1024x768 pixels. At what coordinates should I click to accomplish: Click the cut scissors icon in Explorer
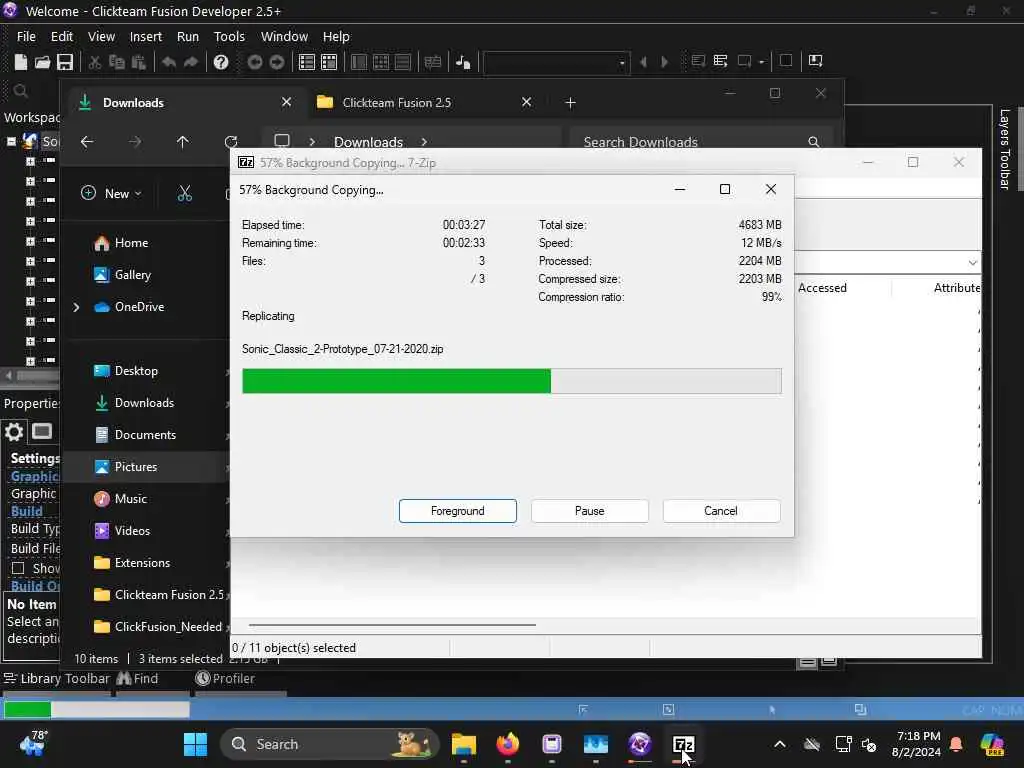pos(185,193)
